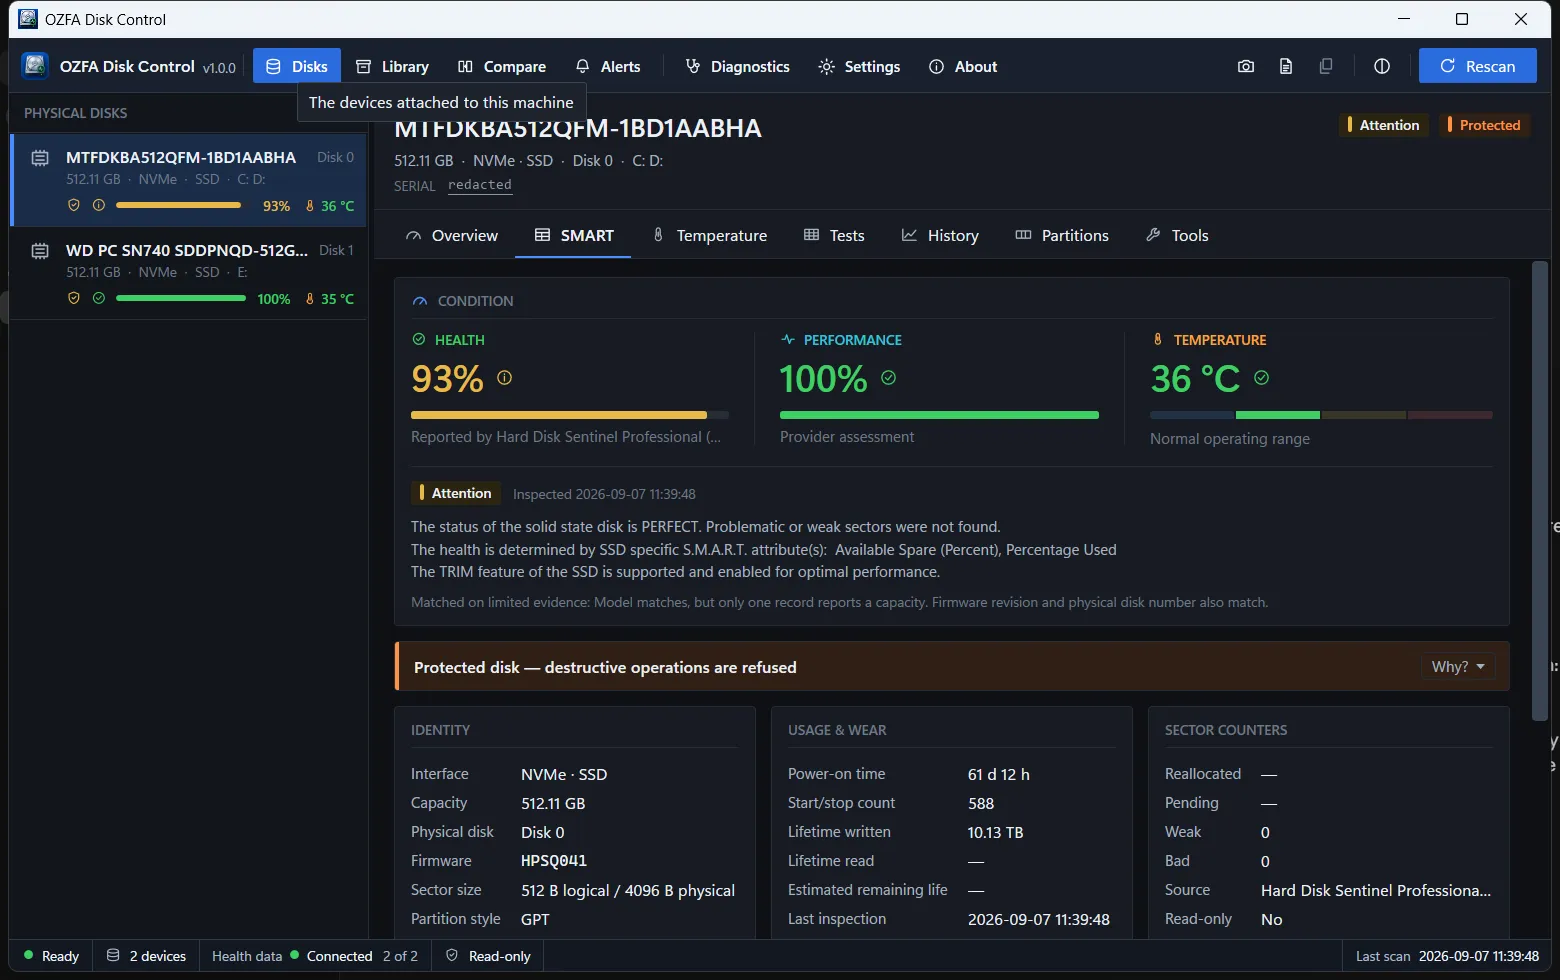Click the thermometer icon beside 35 °C in disk list
Screen dimensions: 1560x980
[x=310, y=298]
